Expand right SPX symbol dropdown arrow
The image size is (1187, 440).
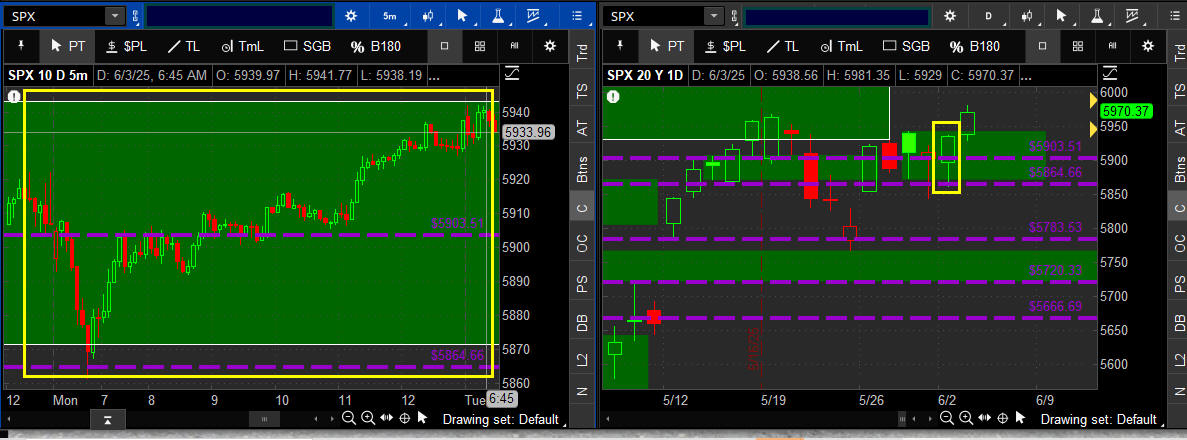(713, 15)
